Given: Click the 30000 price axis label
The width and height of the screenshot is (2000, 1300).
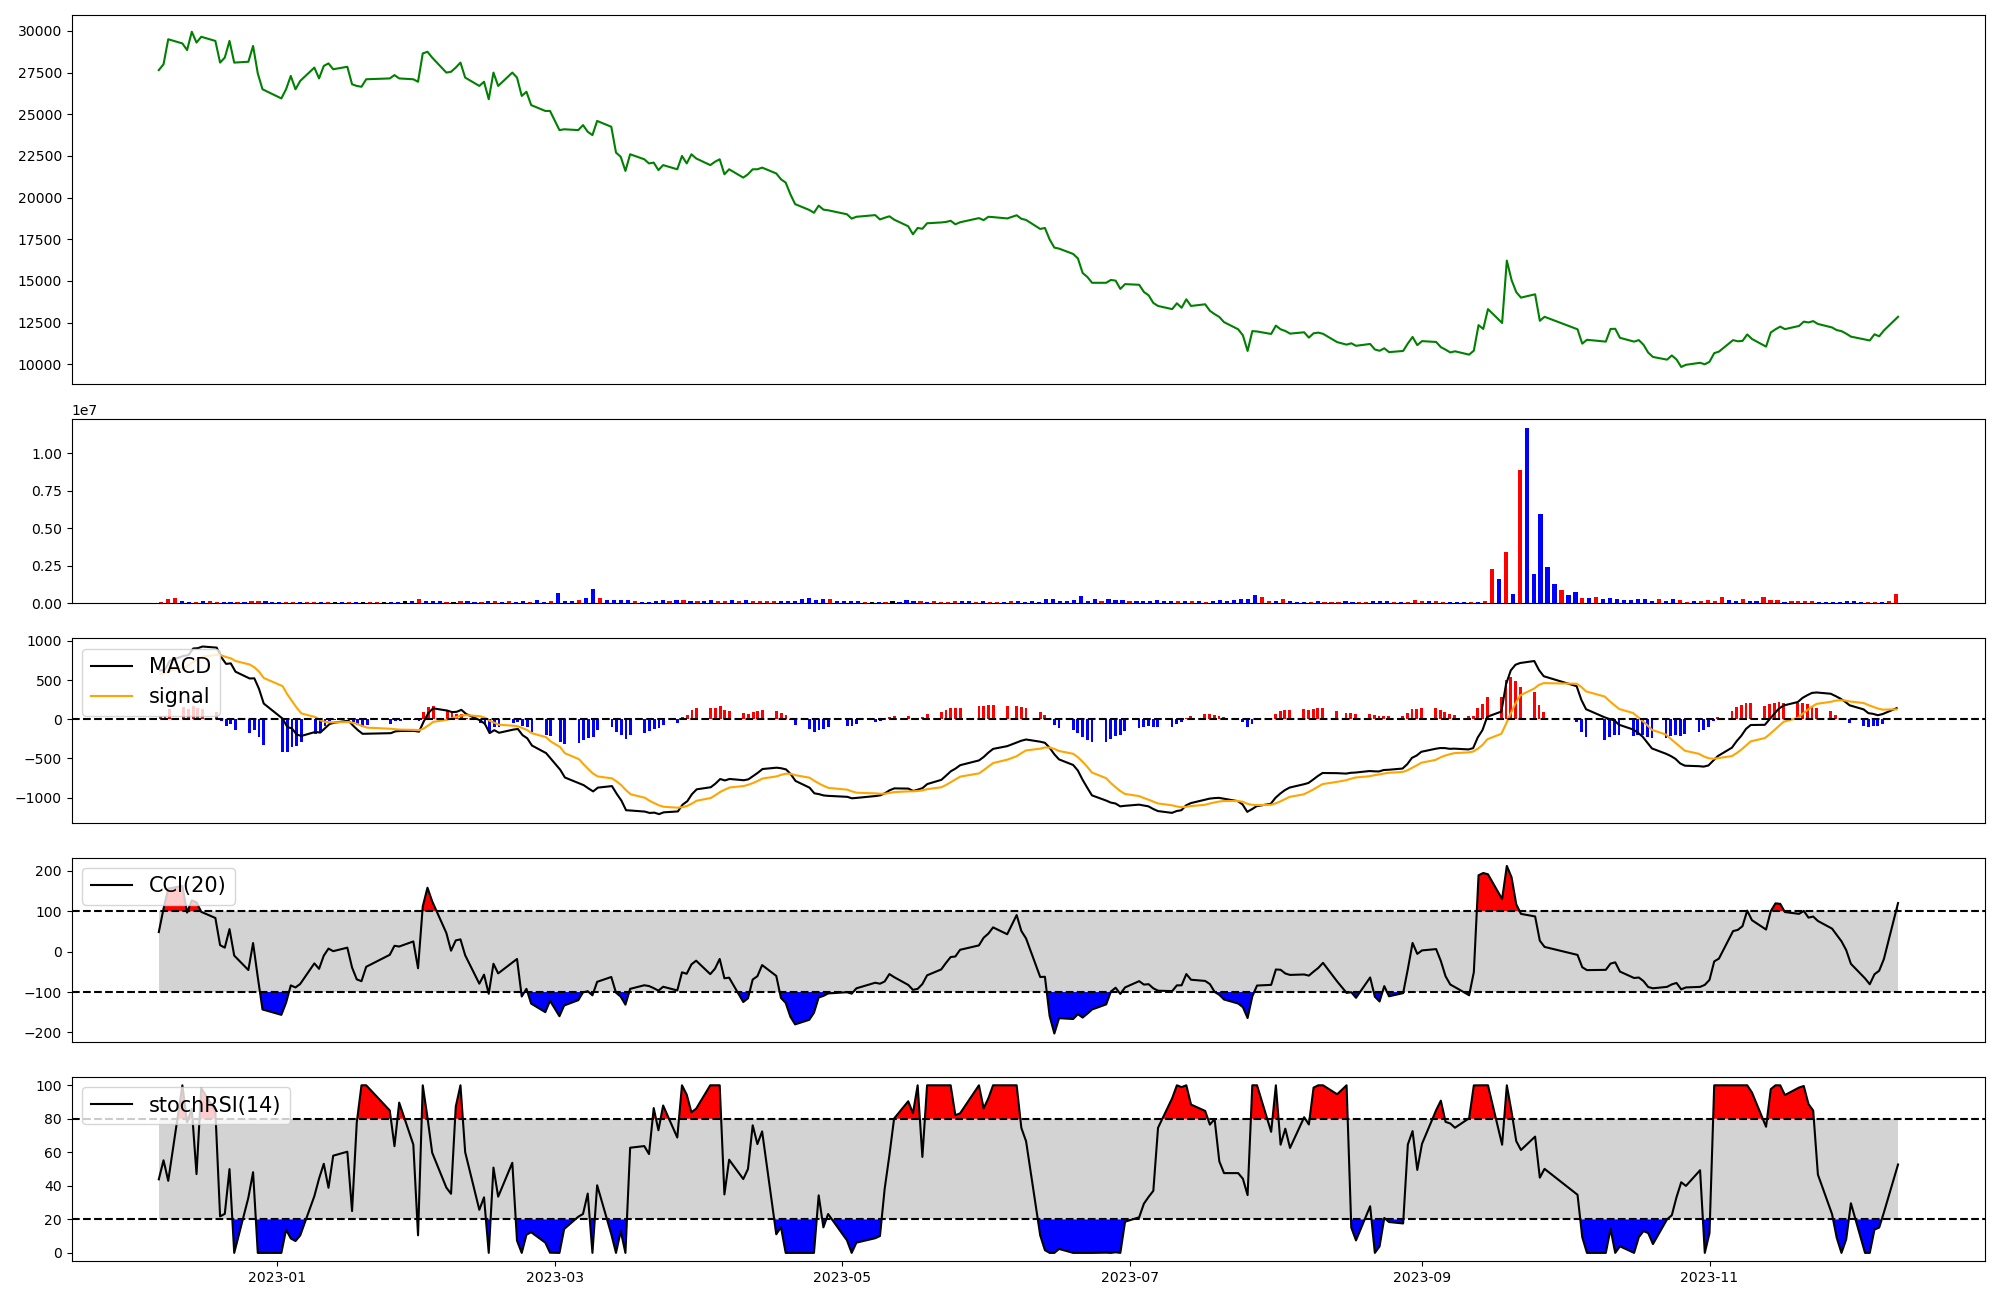Looking at the screenshot, I should 39,31.
